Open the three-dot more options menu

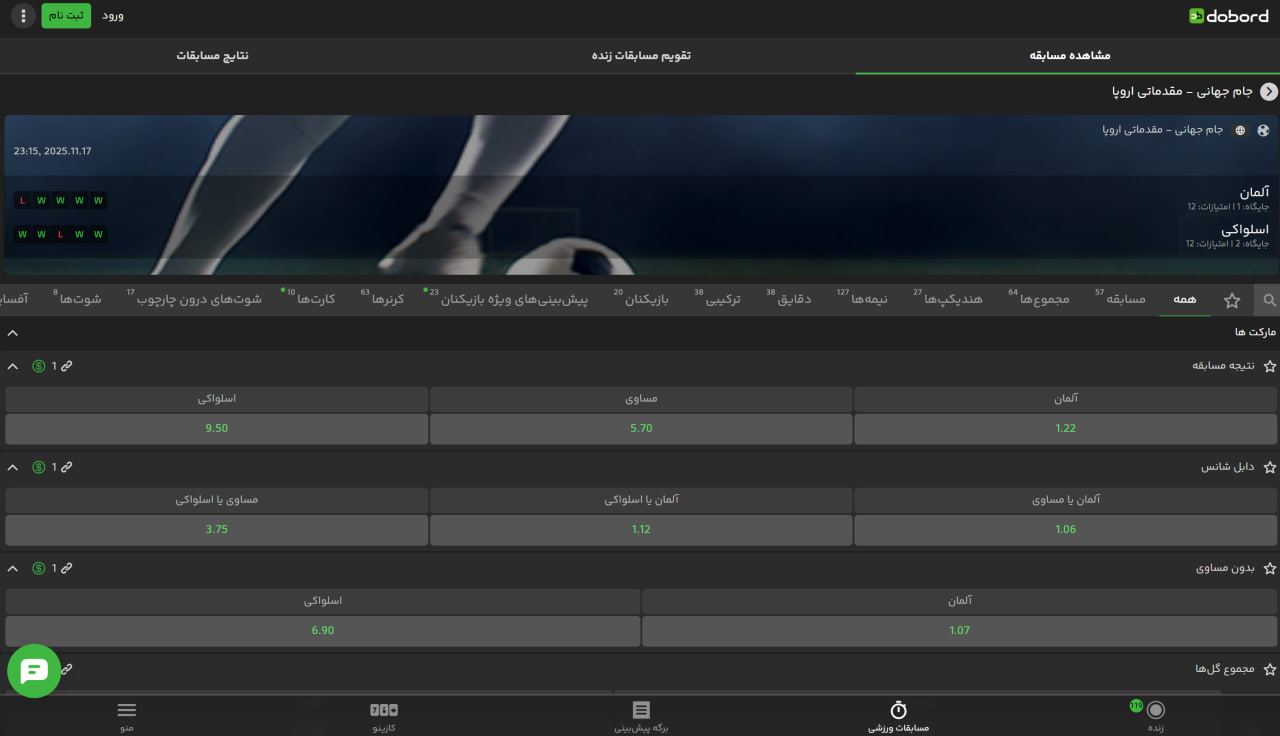coord(24,16)
